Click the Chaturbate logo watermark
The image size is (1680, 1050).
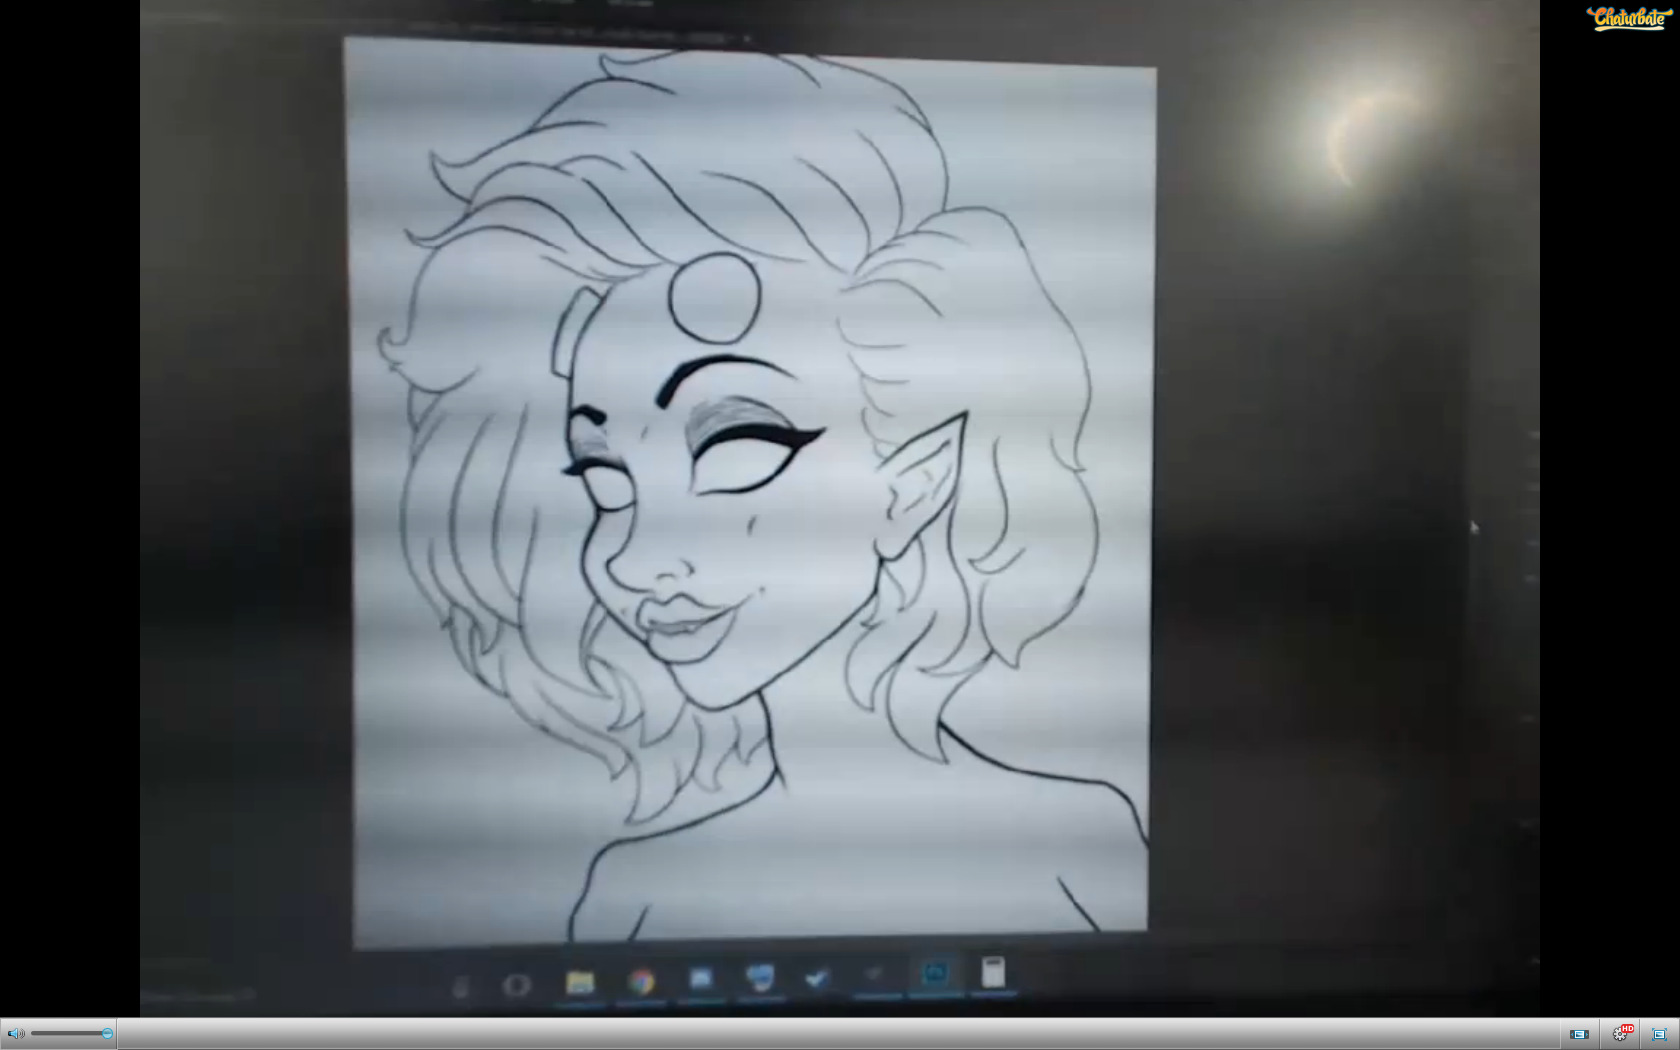[1628, 18]
